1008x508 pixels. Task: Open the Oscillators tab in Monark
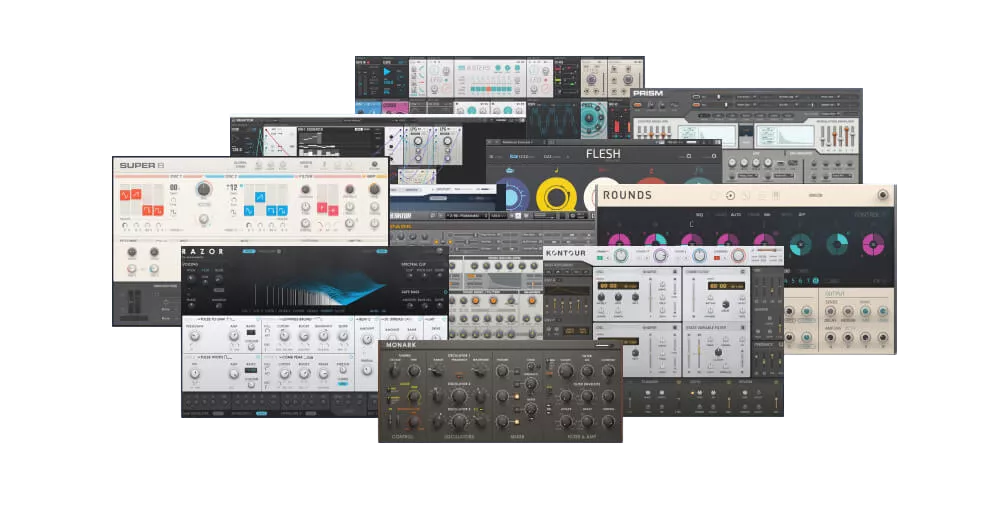pyautogui.click(x=459, y=437)
